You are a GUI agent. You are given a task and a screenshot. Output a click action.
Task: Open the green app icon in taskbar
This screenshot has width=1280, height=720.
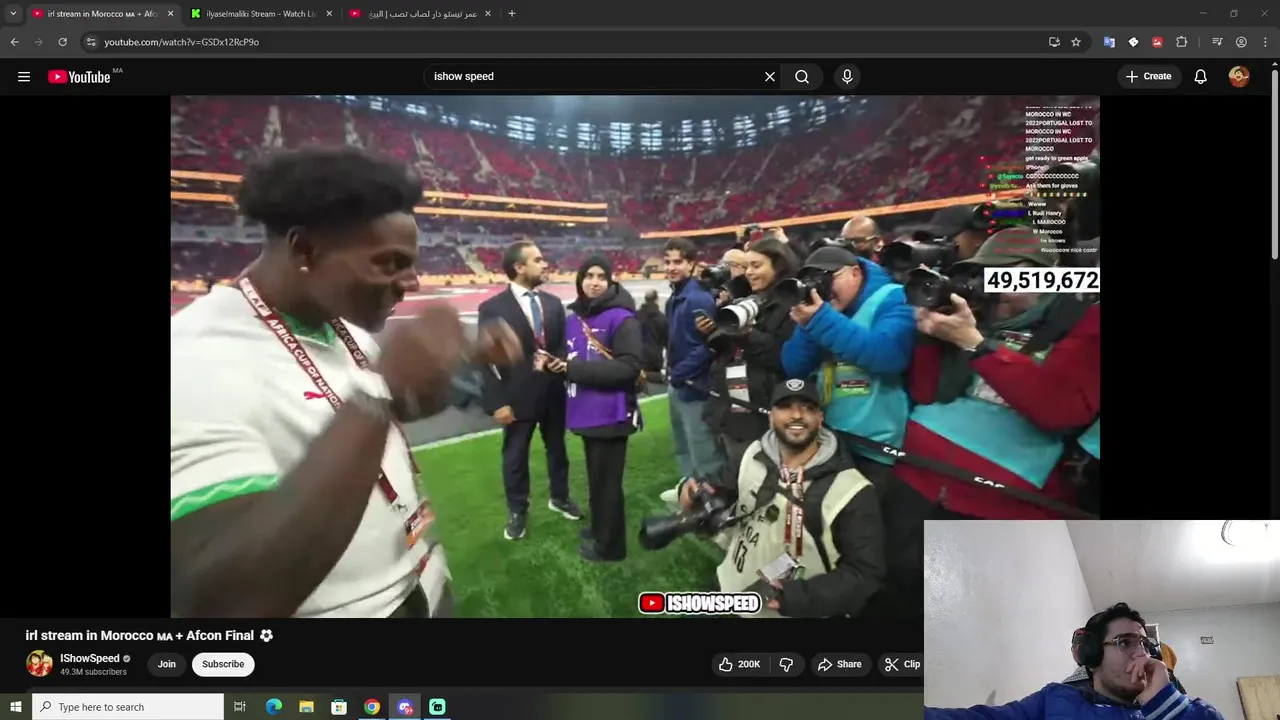[437, 707]
